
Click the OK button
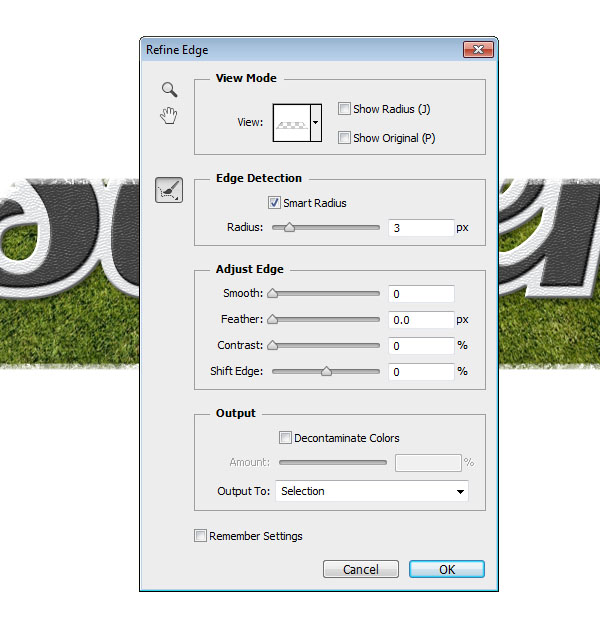point(447,569)
